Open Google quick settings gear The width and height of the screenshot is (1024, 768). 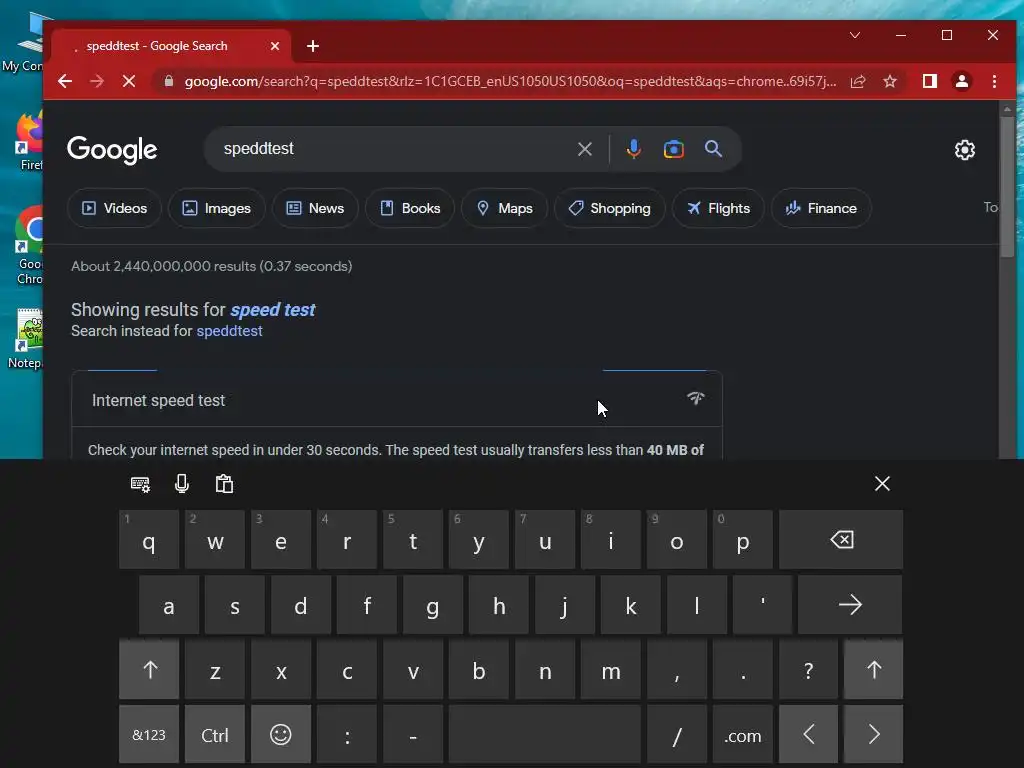click(965, 150)
